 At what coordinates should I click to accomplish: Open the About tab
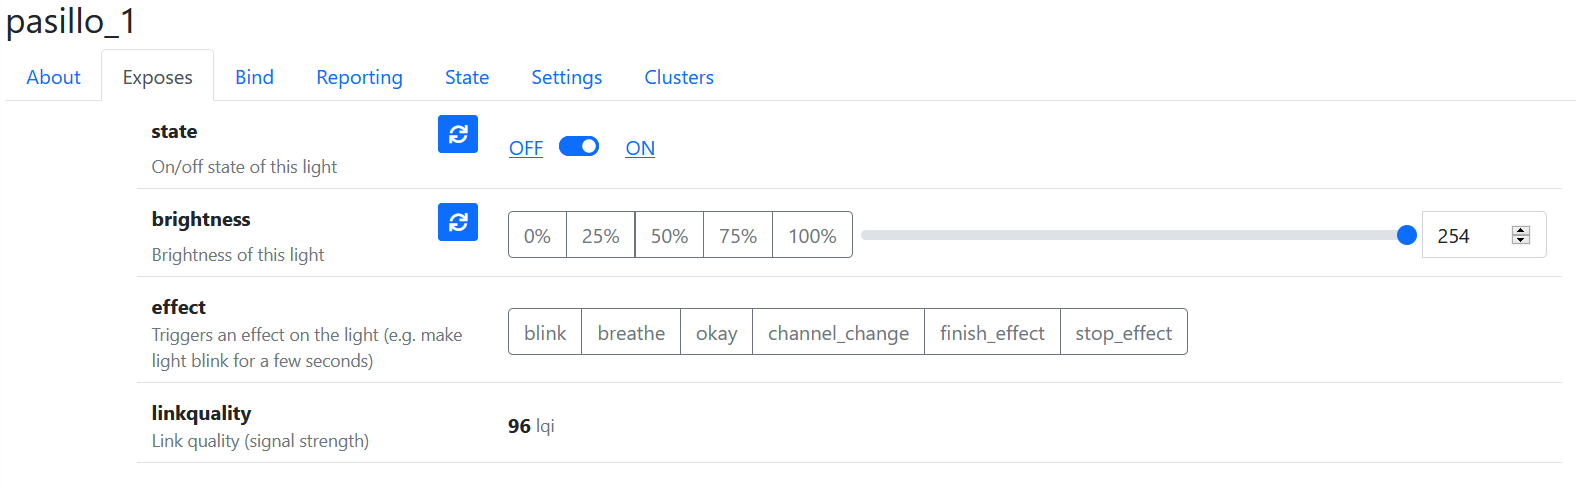point(53,77)
